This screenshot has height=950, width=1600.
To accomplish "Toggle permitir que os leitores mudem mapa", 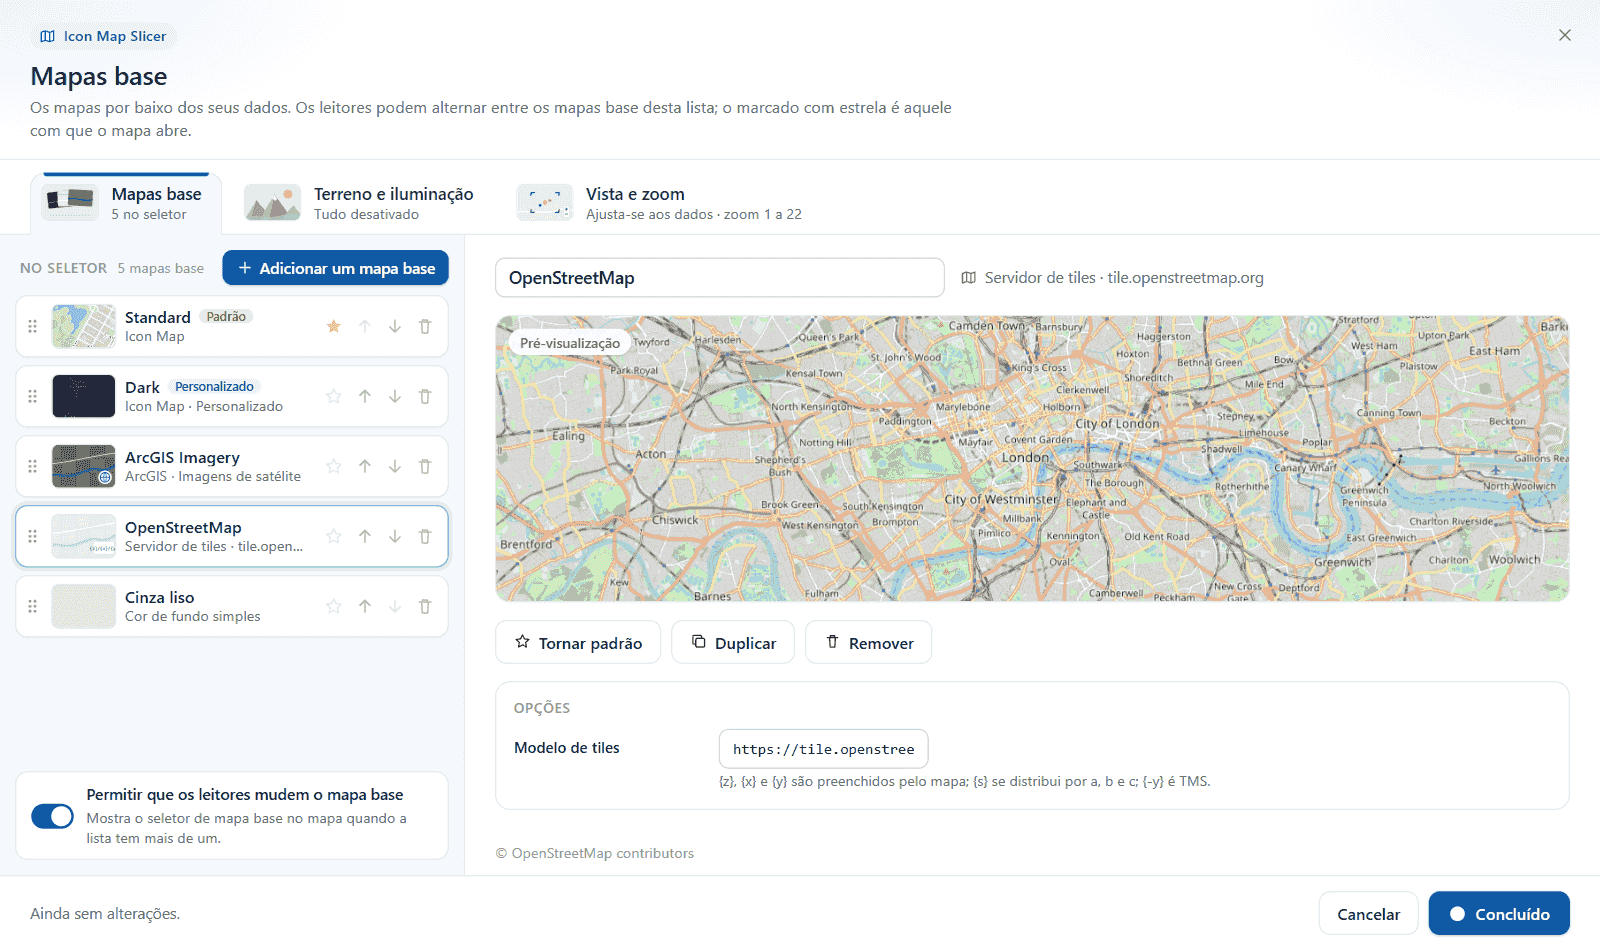I will tap(52, 816).
